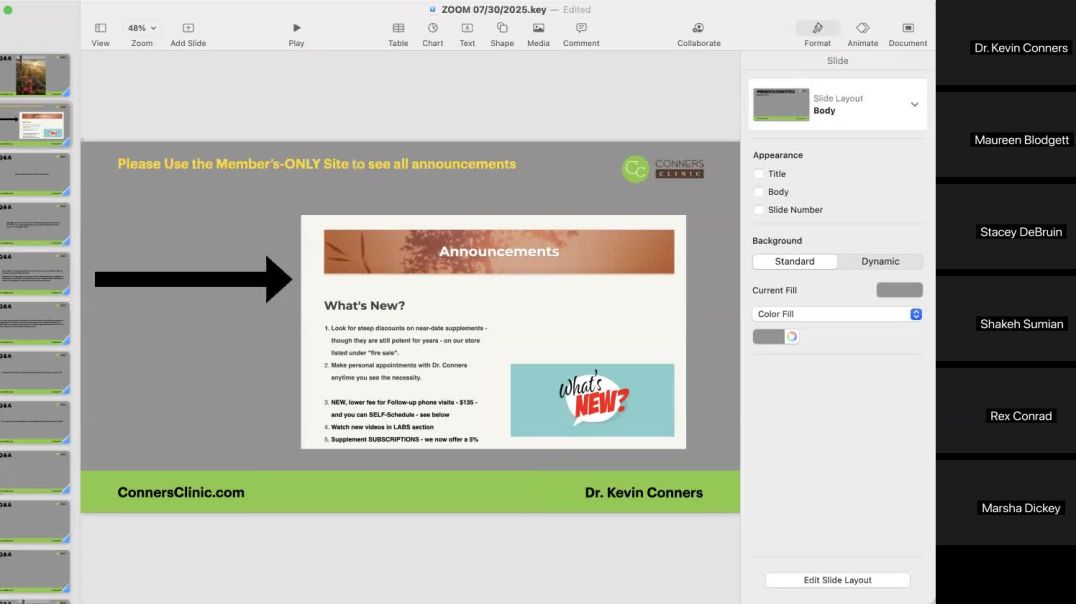Insert a Table from the toolbar
The height and width of the screenshot is (604, 1076).
pos(398,34)
